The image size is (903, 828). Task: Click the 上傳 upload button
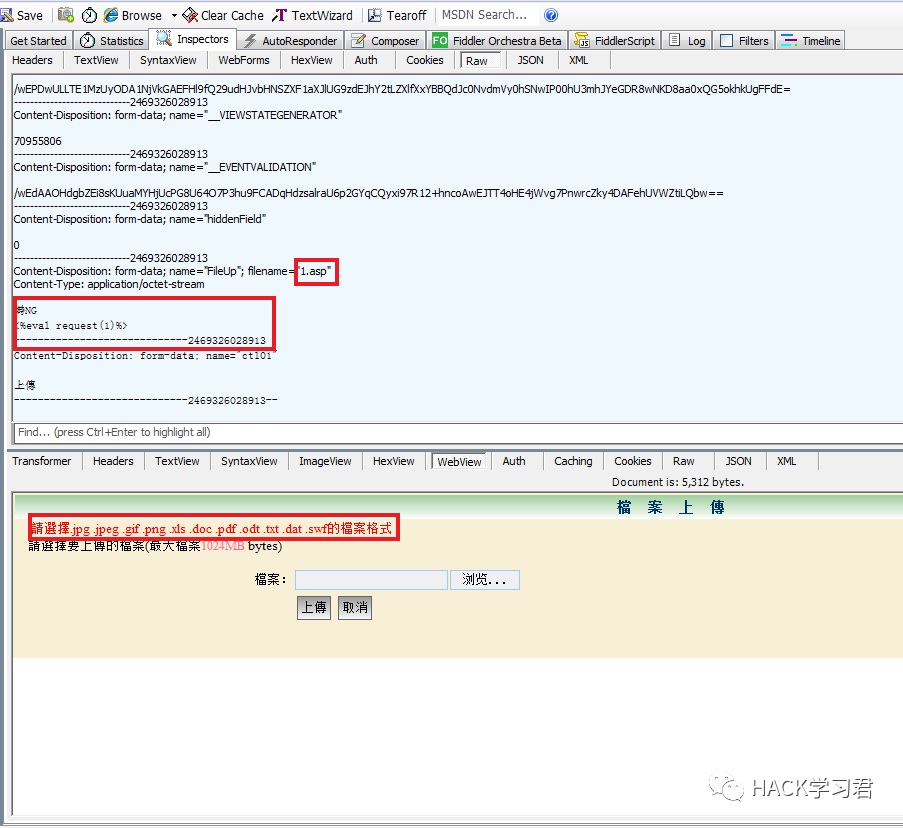[314, 608]
